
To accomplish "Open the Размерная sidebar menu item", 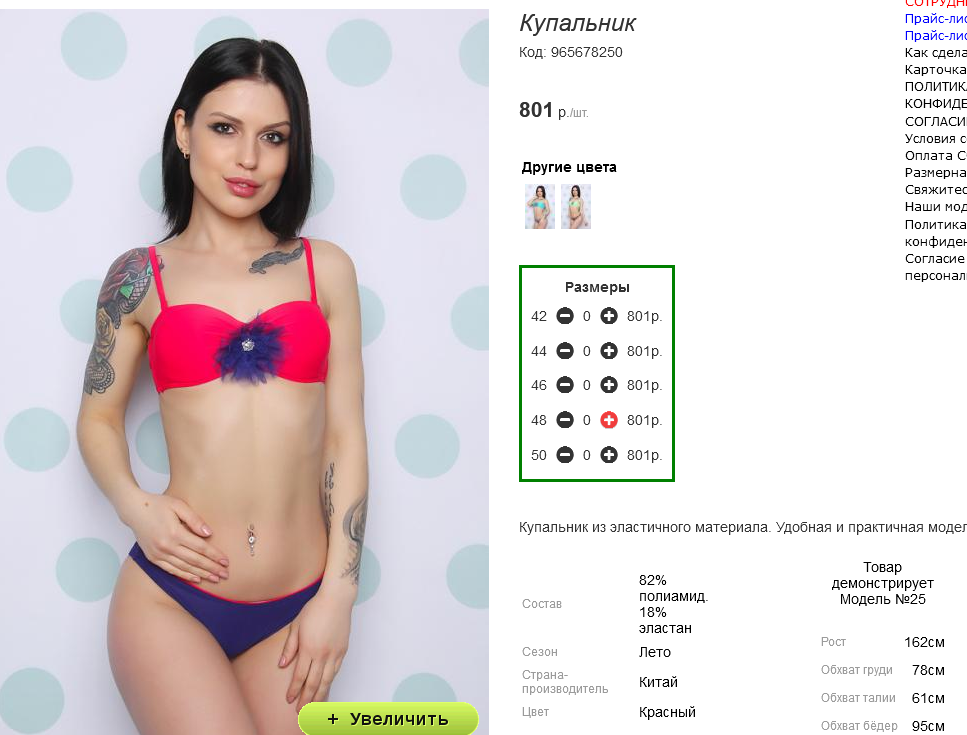I will (x=936, y=173).
